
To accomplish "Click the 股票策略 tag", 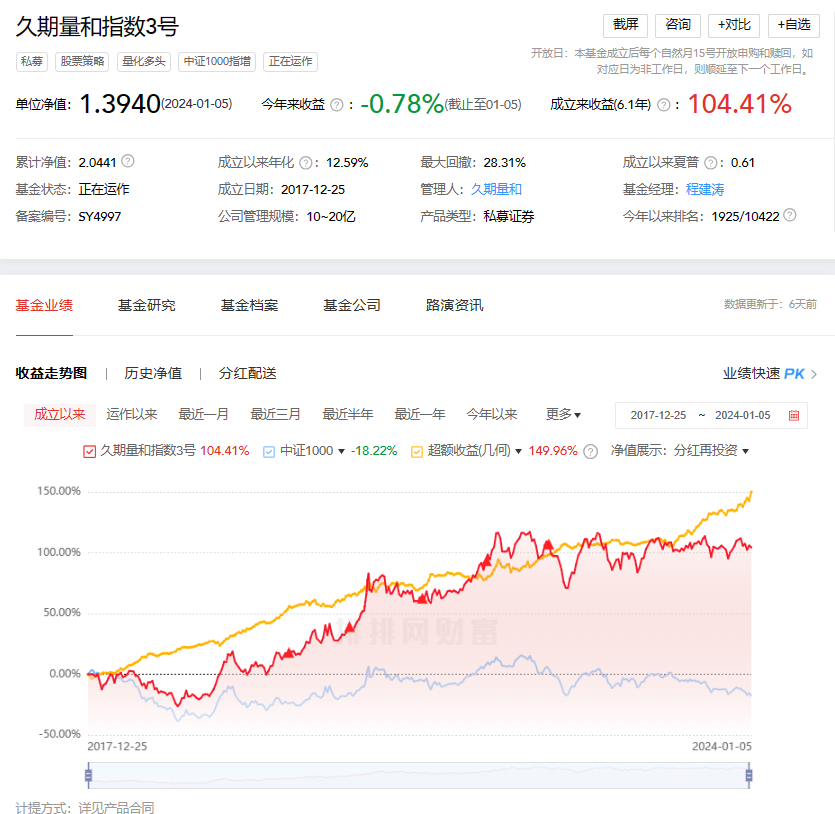I will pyautogui.click(x=82, y=62).
